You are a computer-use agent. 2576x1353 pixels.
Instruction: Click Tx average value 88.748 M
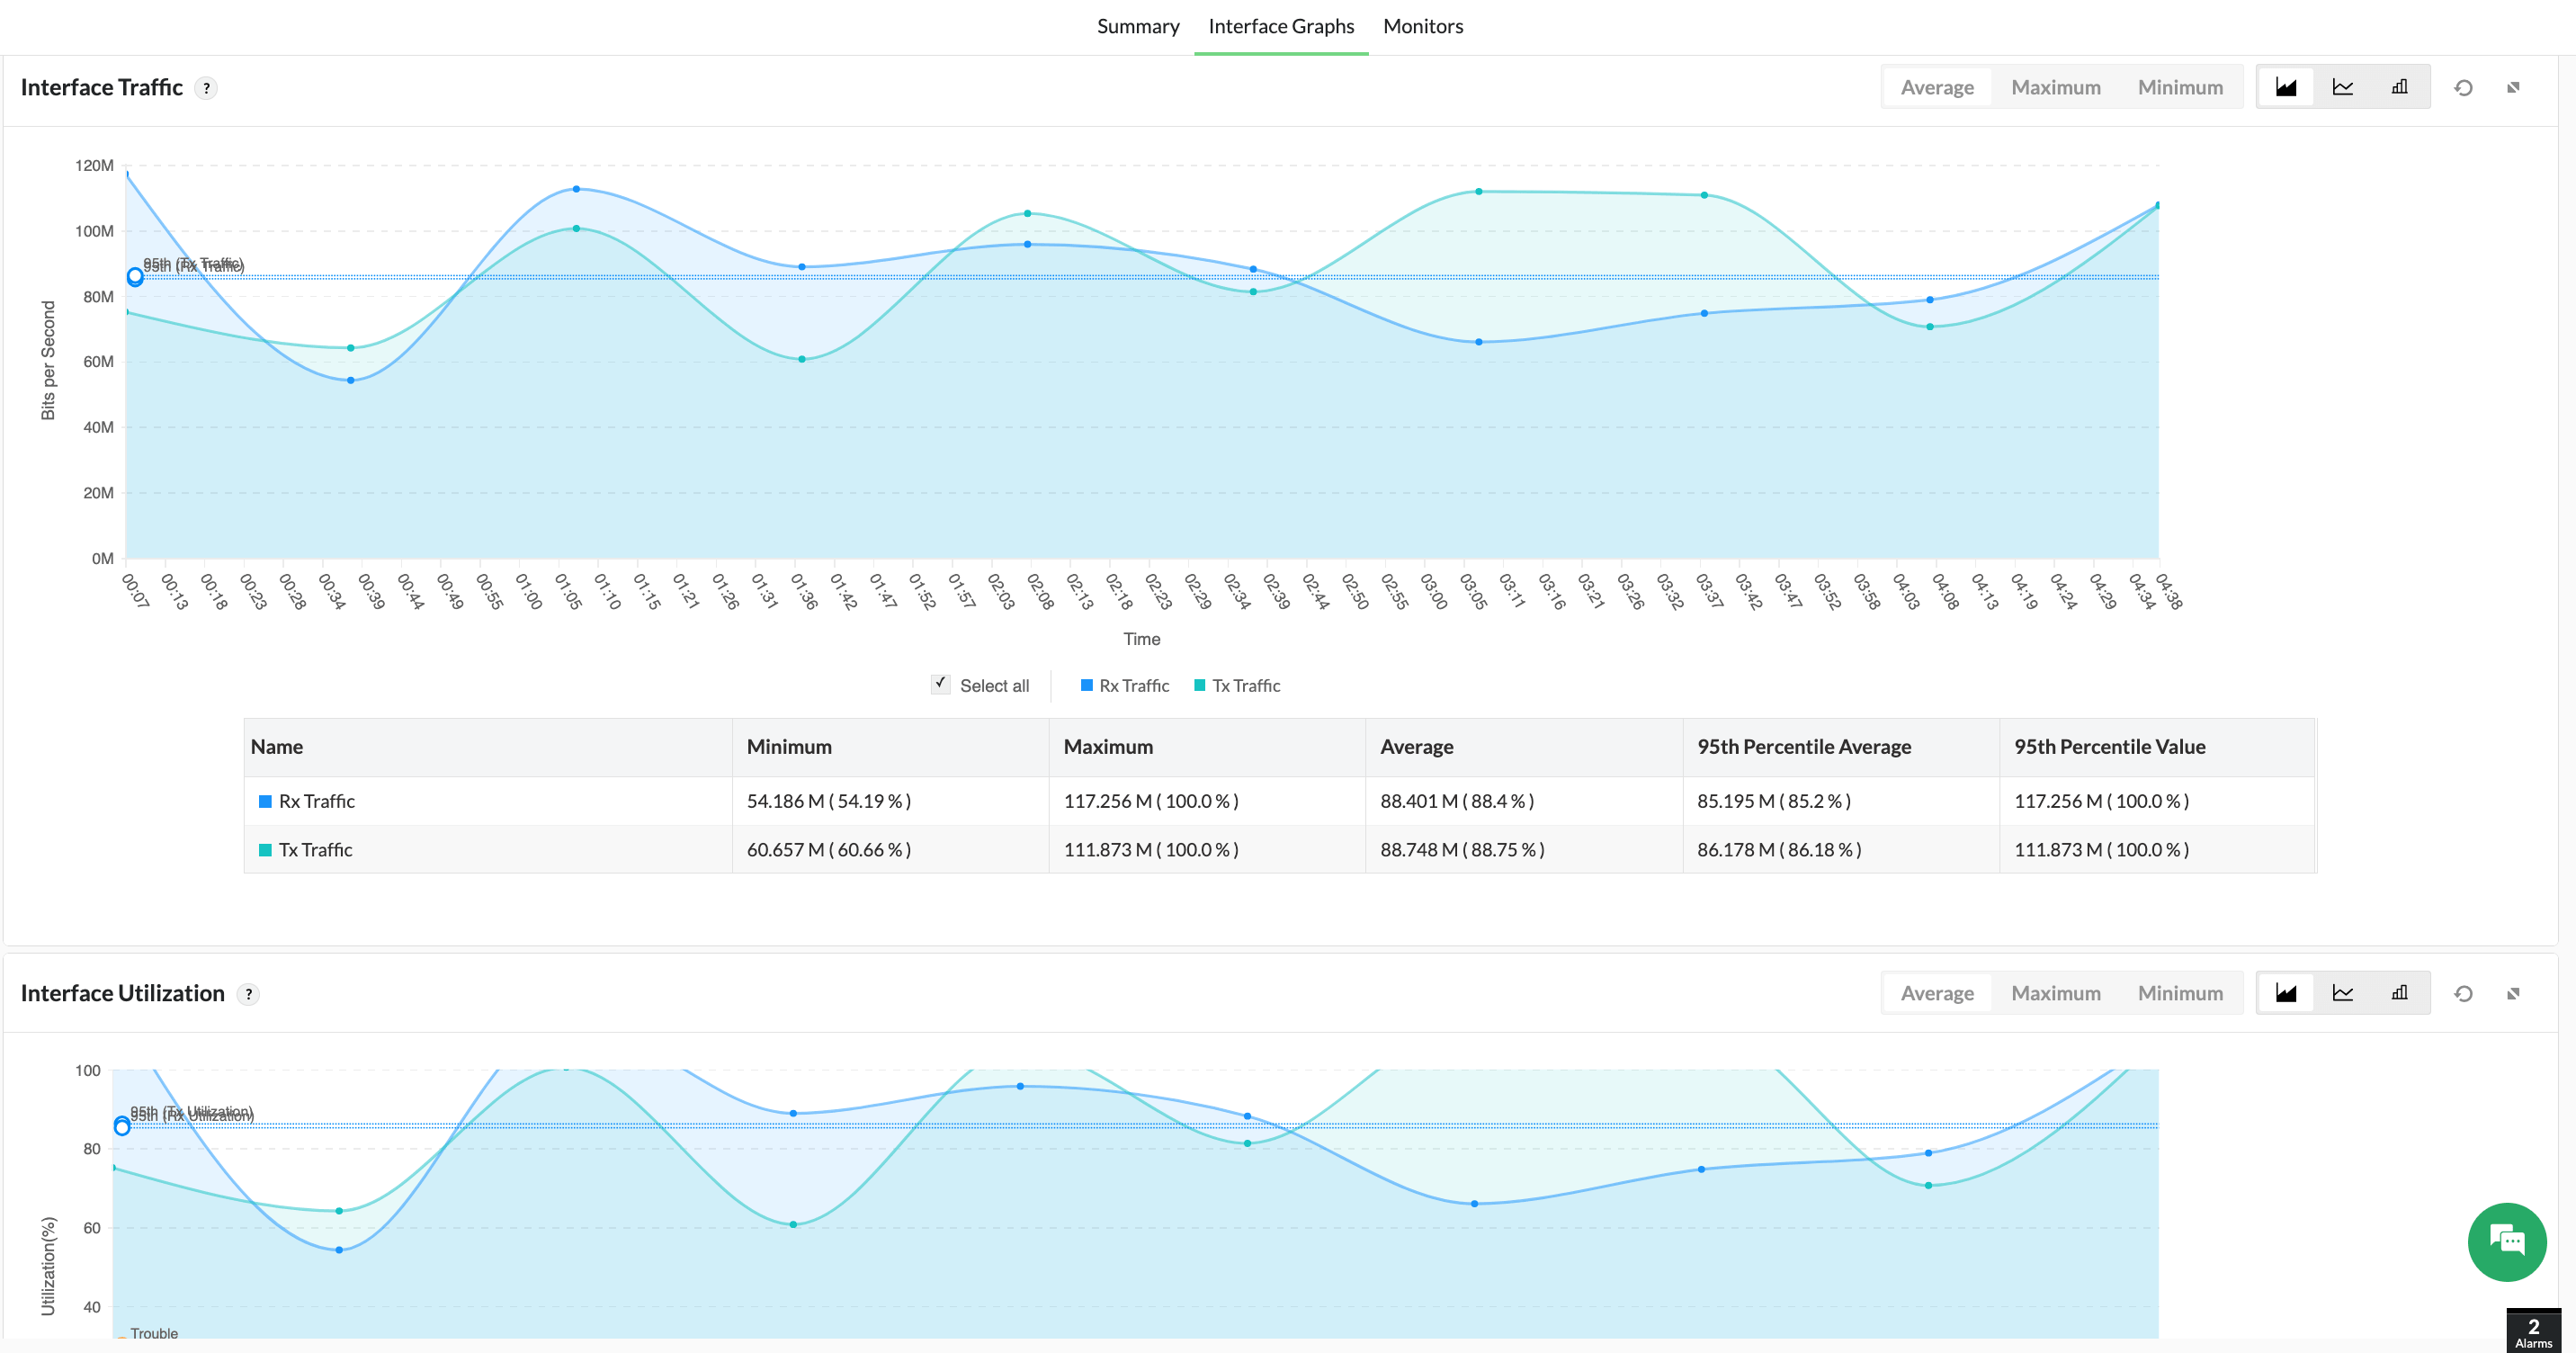pyautogui.click(x=1462, y=850)
